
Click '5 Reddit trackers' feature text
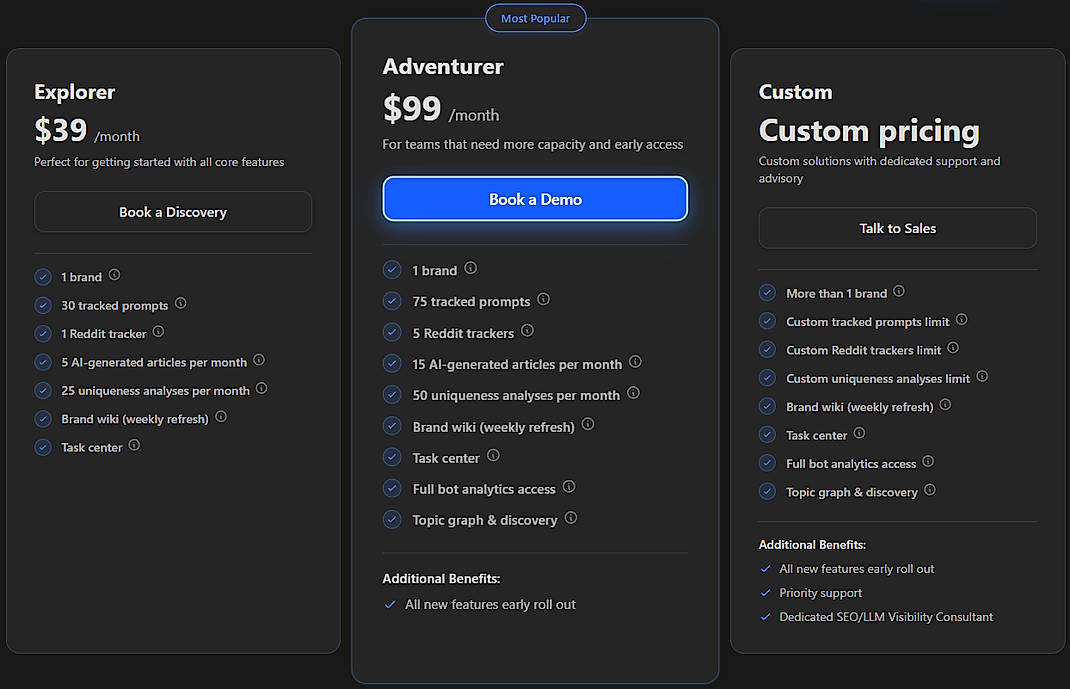(463, 334)
